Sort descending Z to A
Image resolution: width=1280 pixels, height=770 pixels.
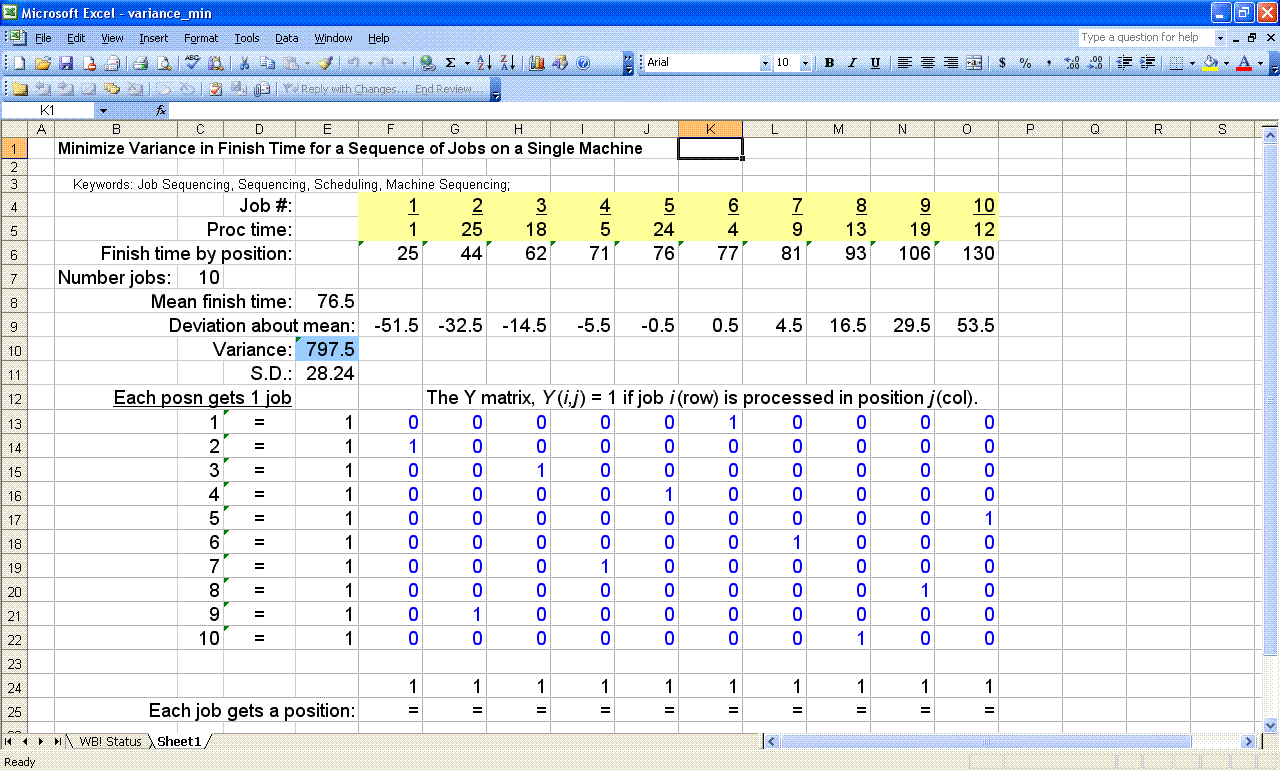pyautogui.click(x=508, y=63)
